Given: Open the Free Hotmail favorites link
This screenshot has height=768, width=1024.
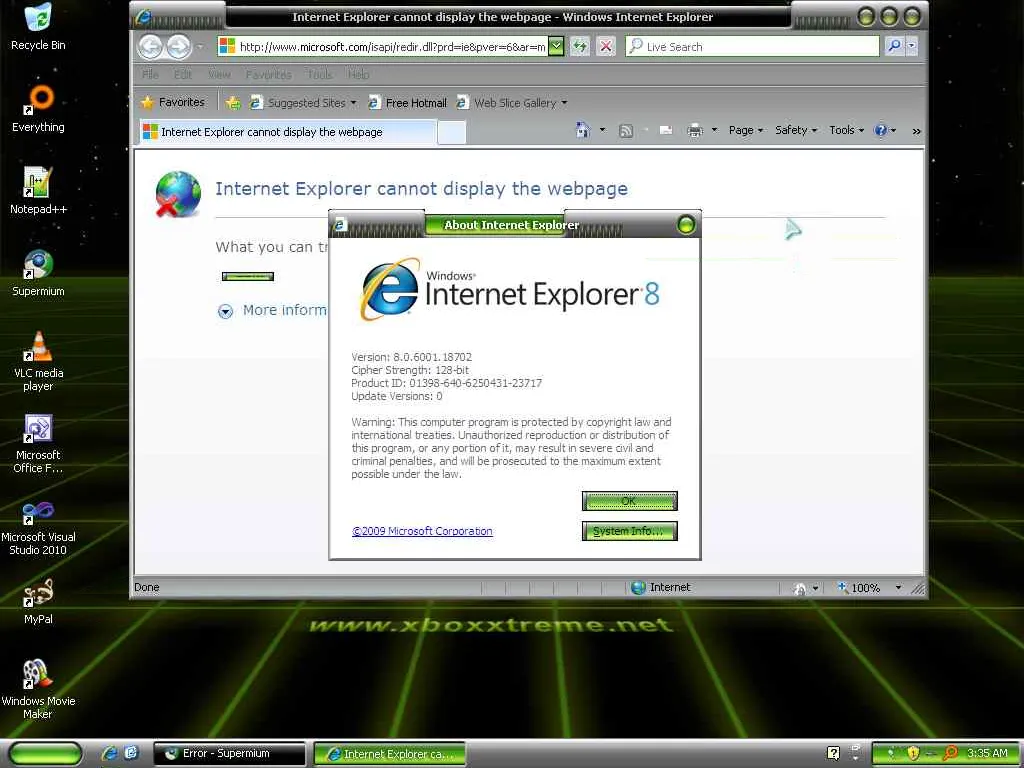Looking at the screenshot, I should 408,103.
